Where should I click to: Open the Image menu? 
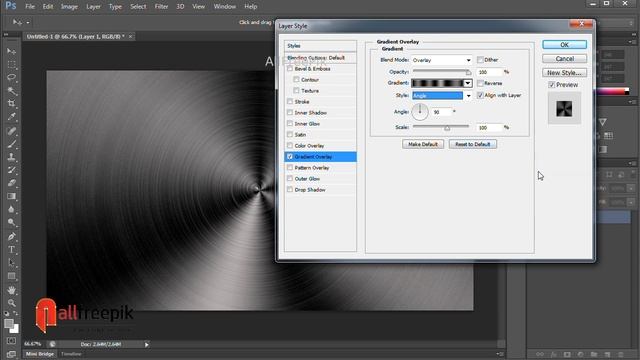[69, 7]
